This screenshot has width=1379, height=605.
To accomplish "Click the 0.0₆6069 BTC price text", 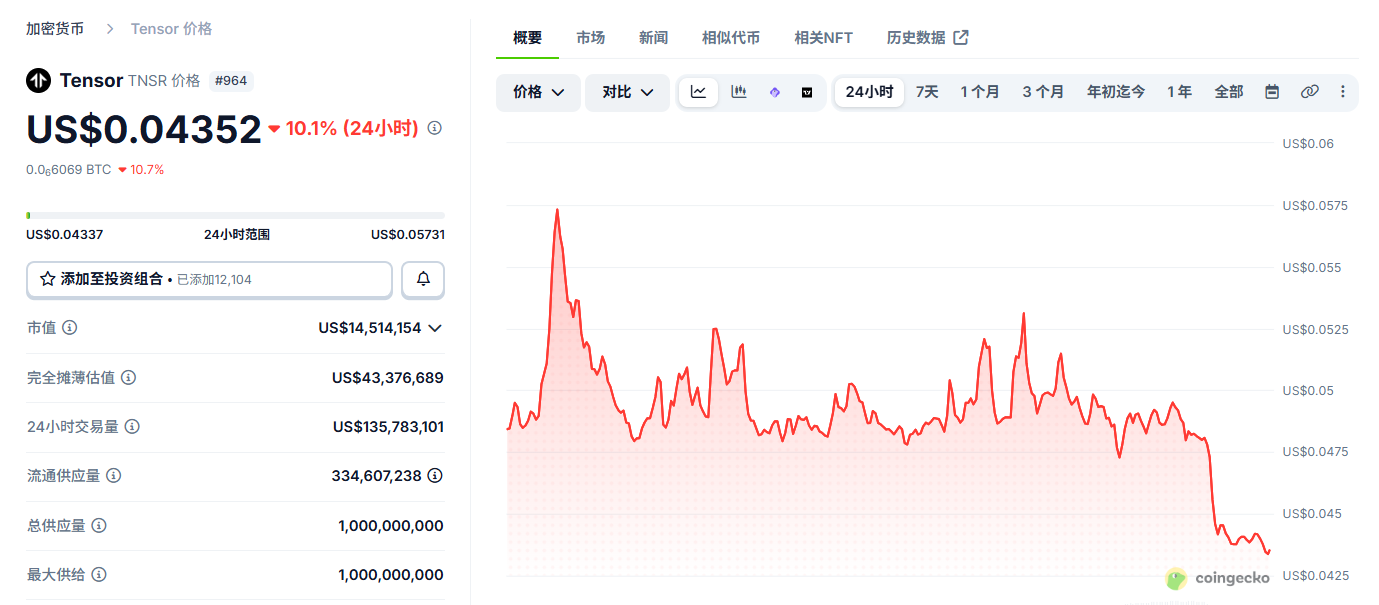I will pyautogui.click(x=69, y=170).
